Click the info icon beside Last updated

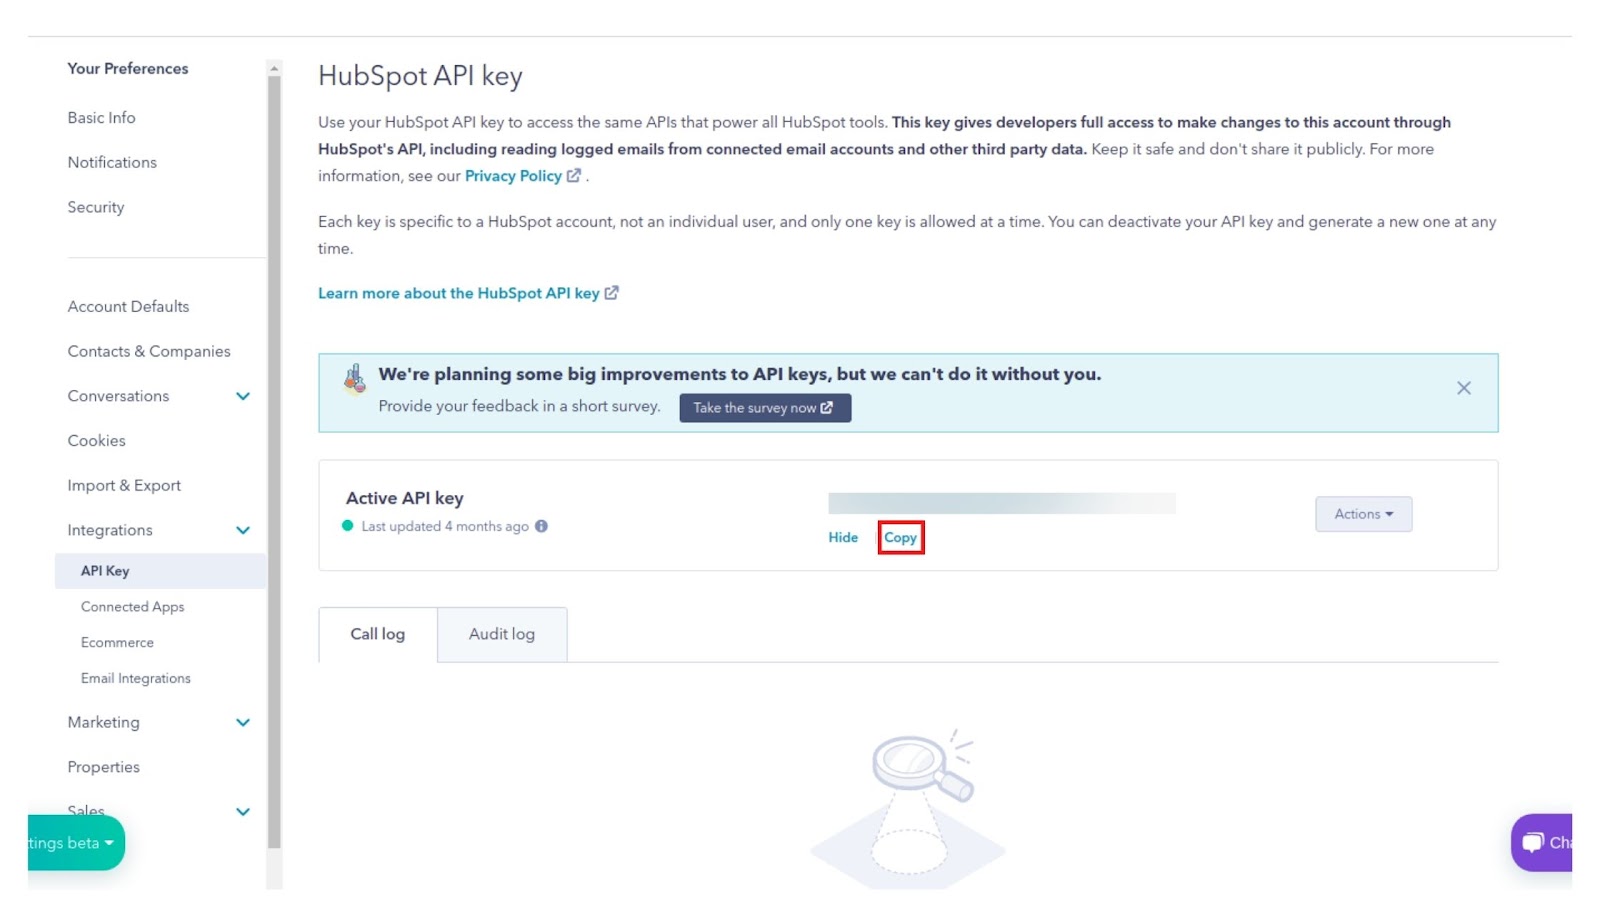coord(541,526)
